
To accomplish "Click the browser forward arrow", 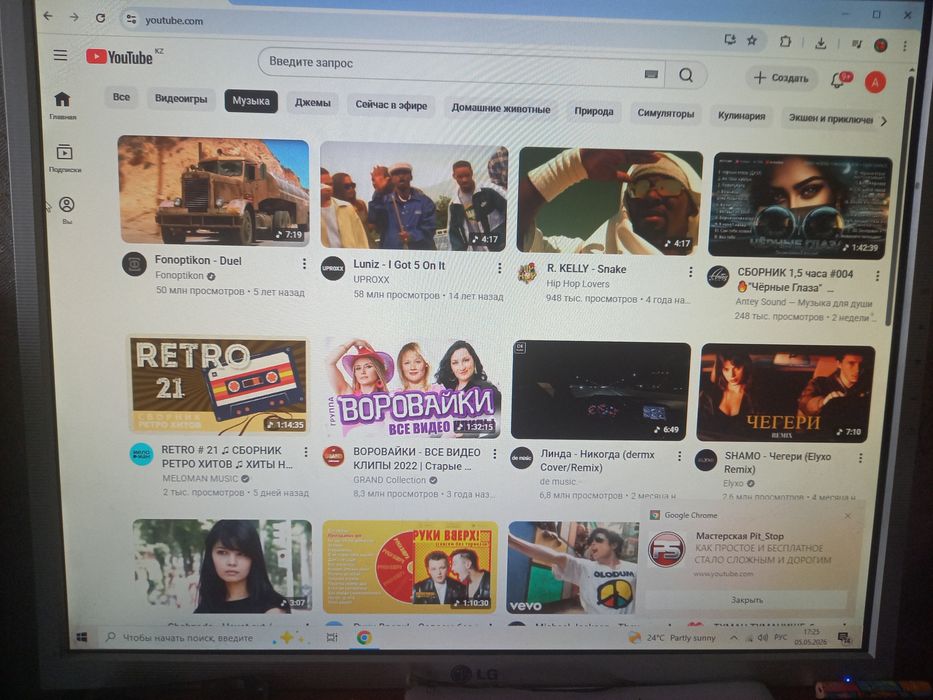I will [x=74, y=17].
